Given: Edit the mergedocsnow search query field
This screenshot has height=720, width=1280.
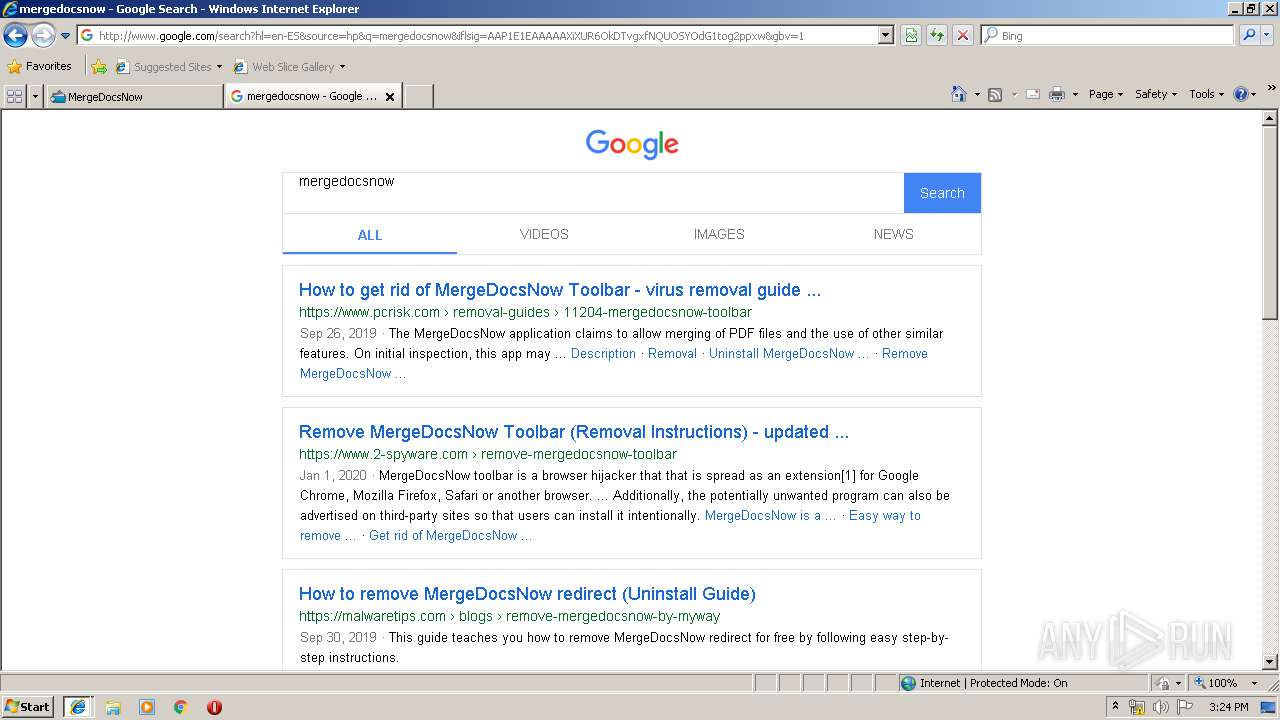Looking at the screenshot, I should point(593,192).
